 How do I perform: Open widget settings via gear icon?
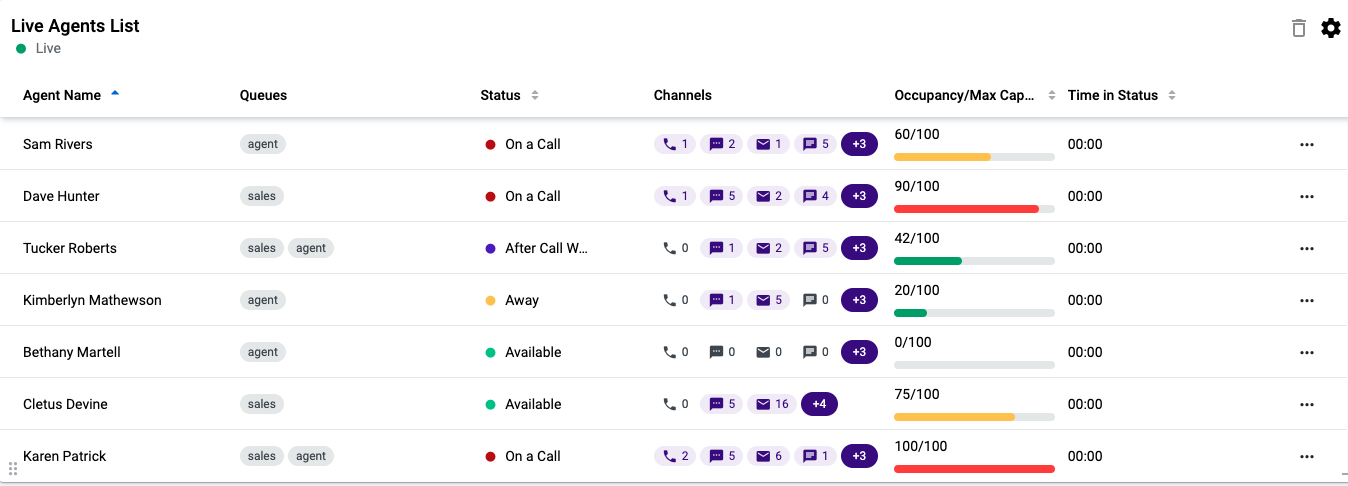pyautogui.click(x=1331, y=28)
